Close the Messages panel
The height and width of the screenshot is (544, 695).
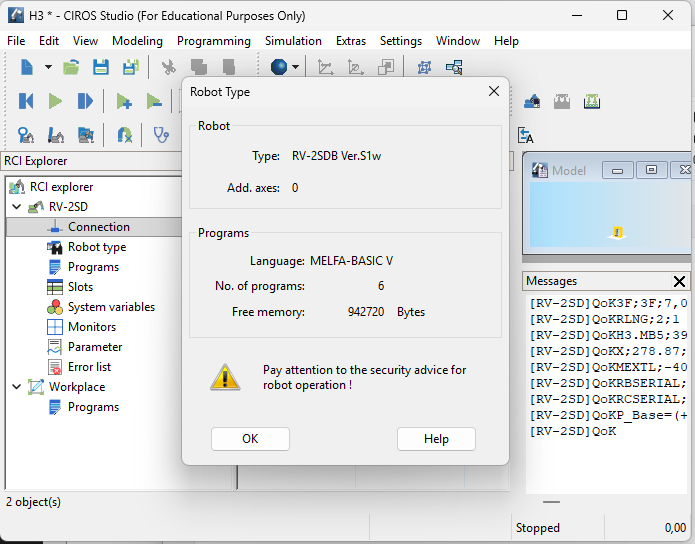point(679,282)
